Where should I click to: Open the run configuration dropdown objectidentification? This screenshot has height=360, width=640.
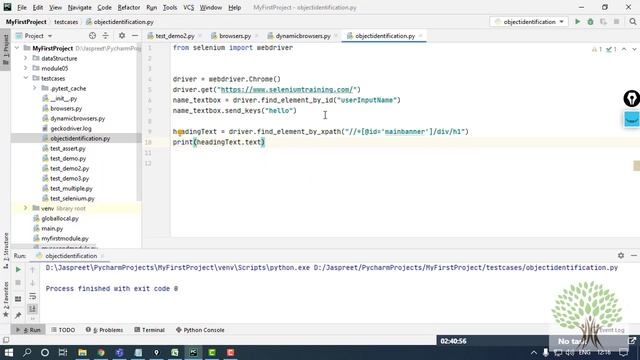529,22
